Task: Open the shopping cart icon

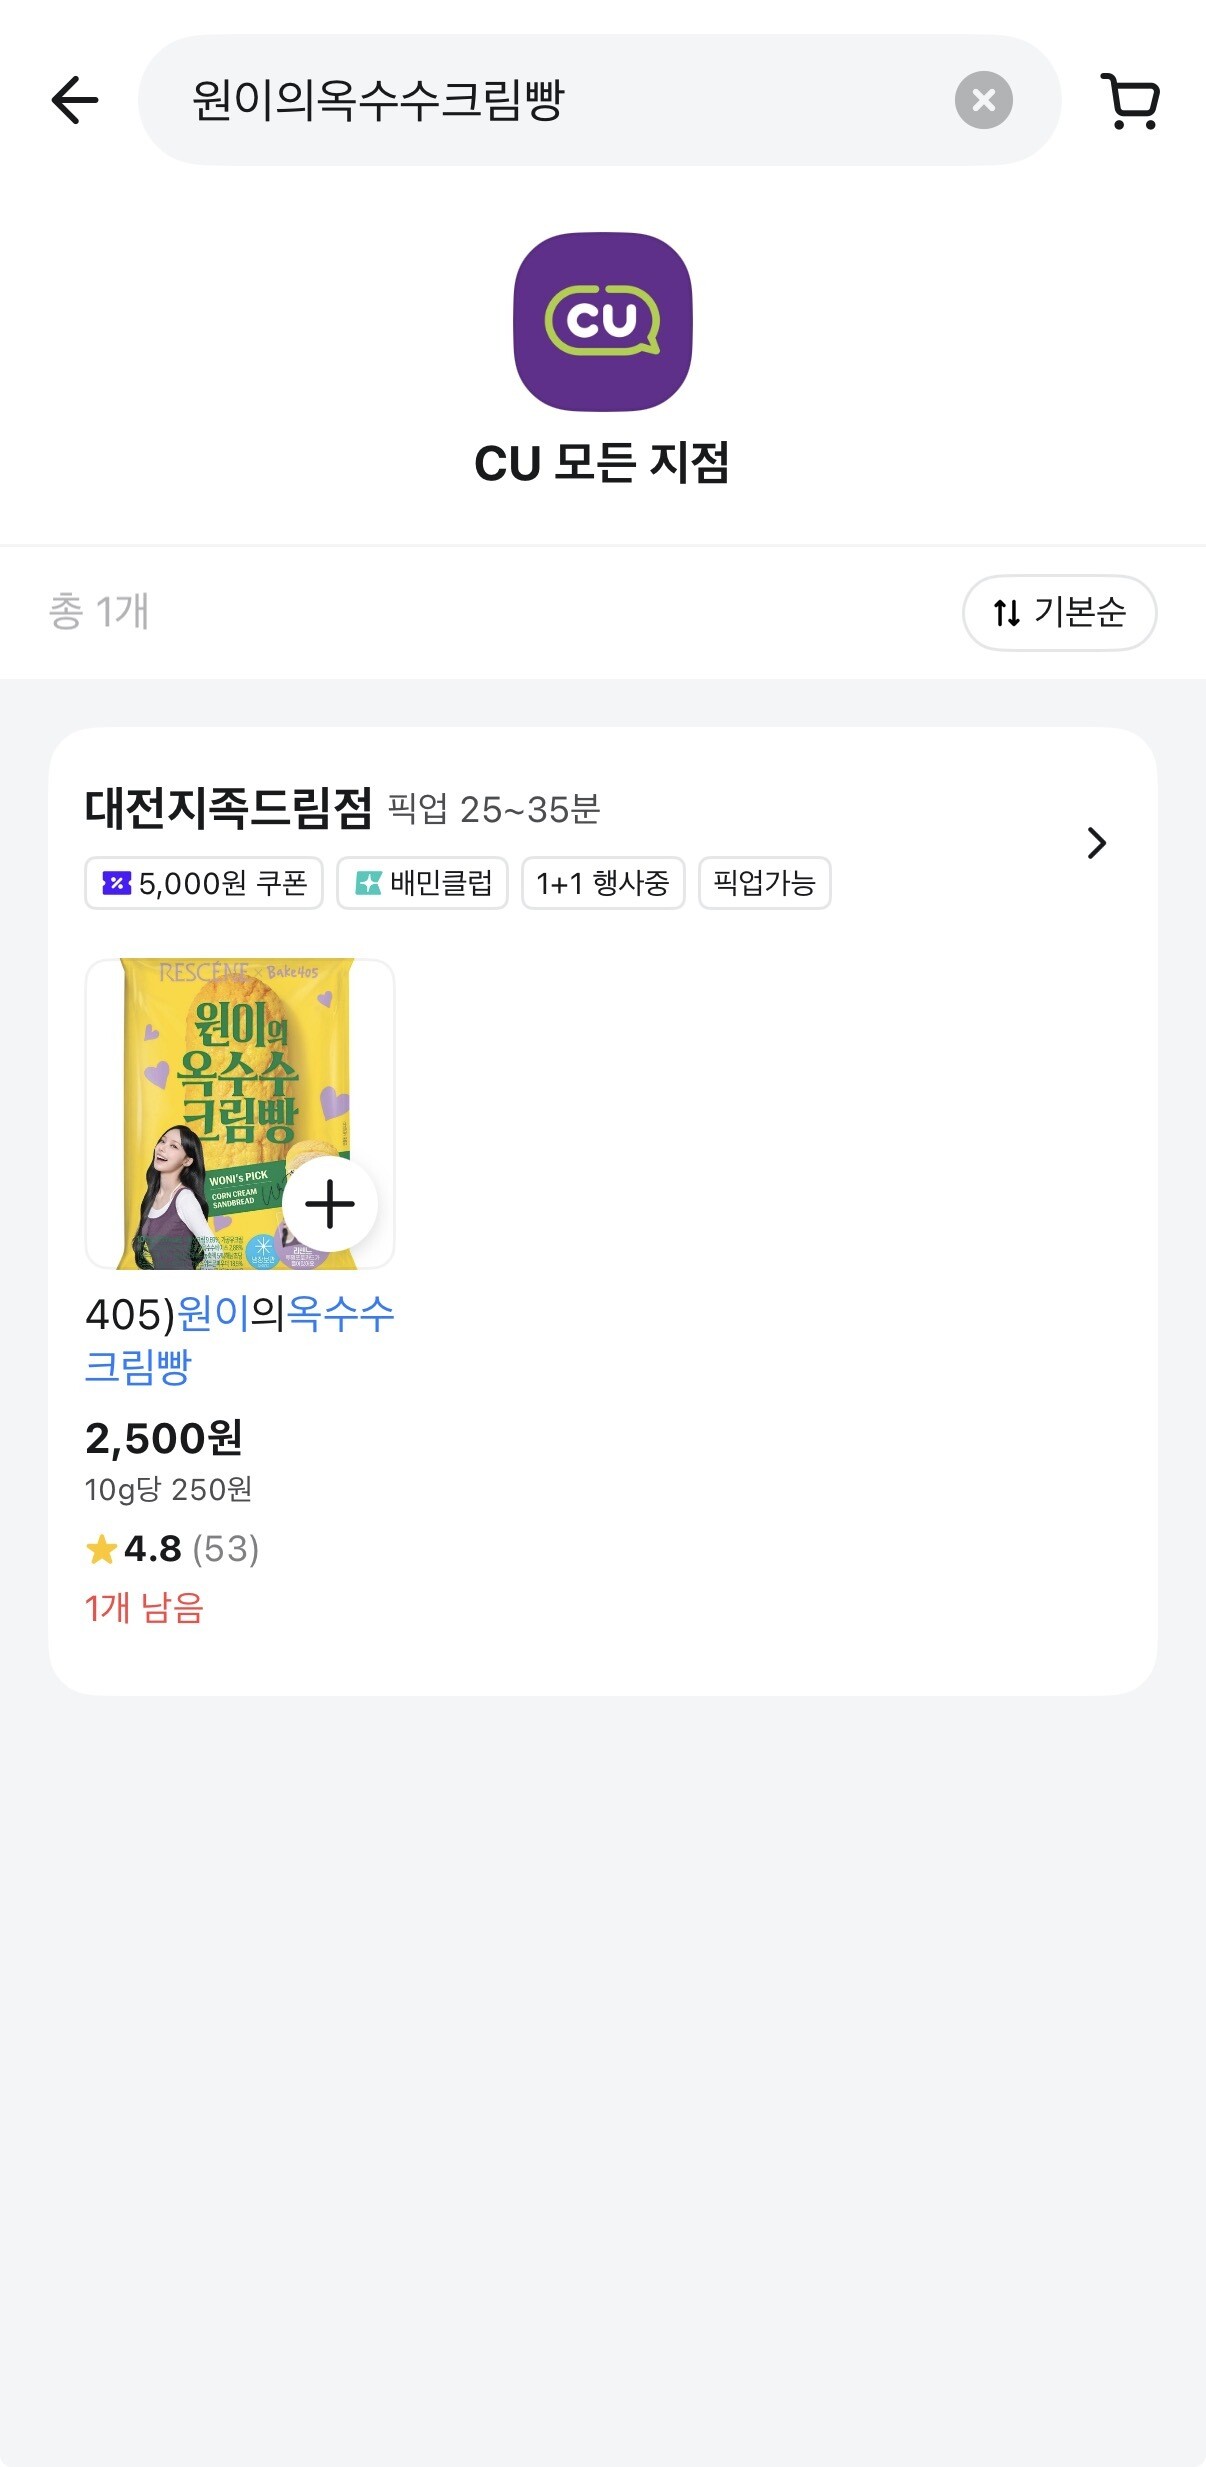Action: (x=1130, y=101)
